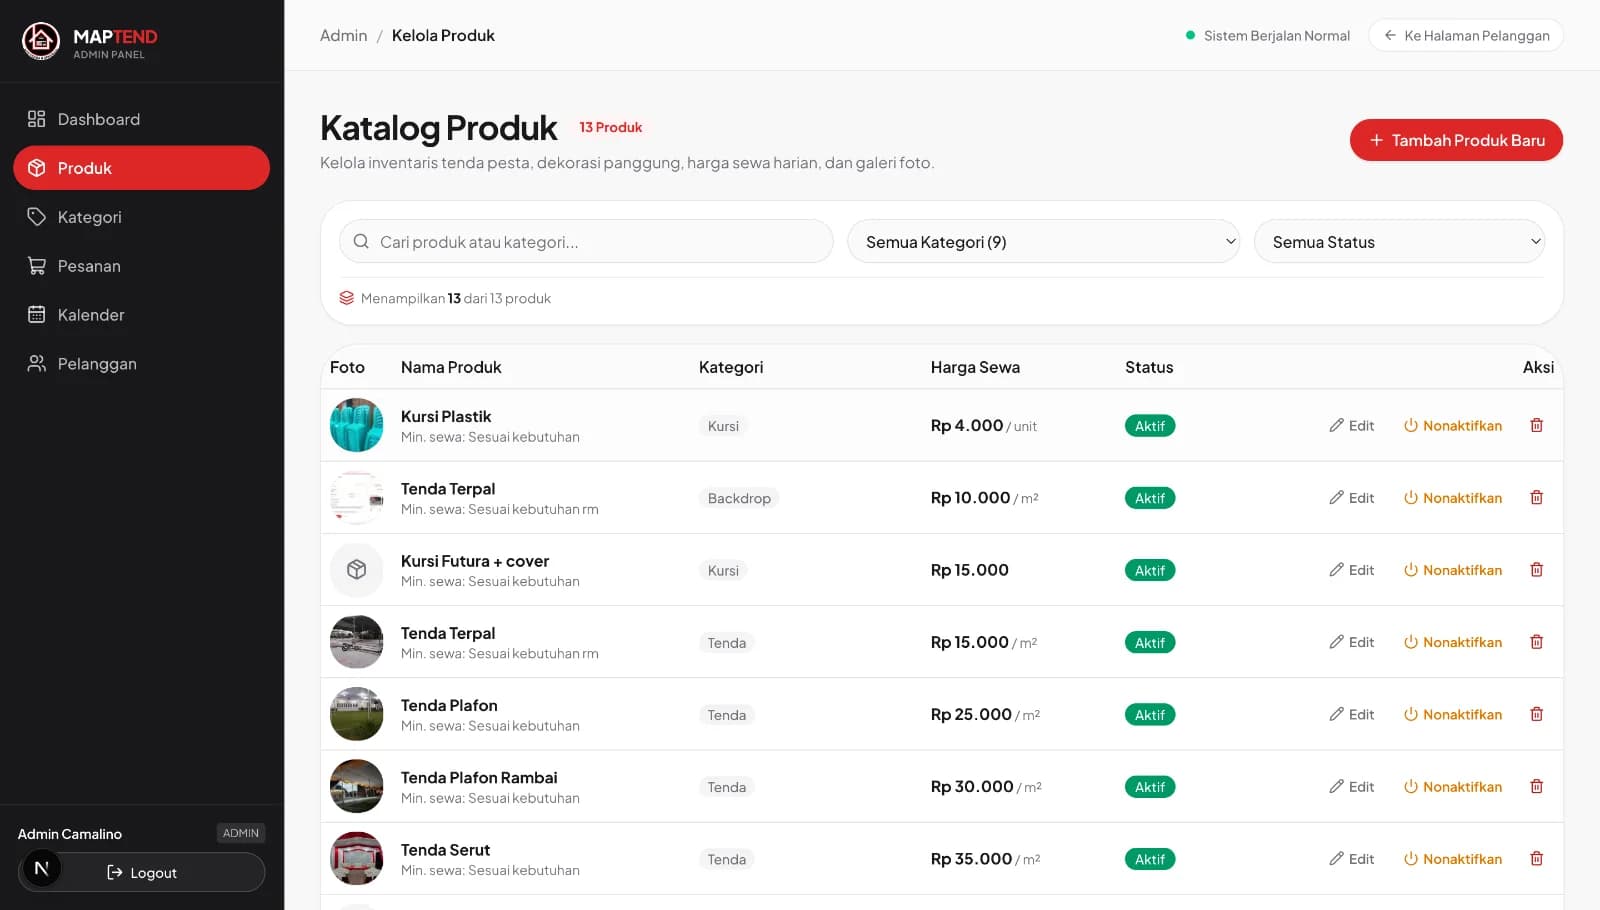Click Nonaktifkan for the Rp 10.000 Tenda Terpal
The image size is (1600, 910).
click(1453, 497)
